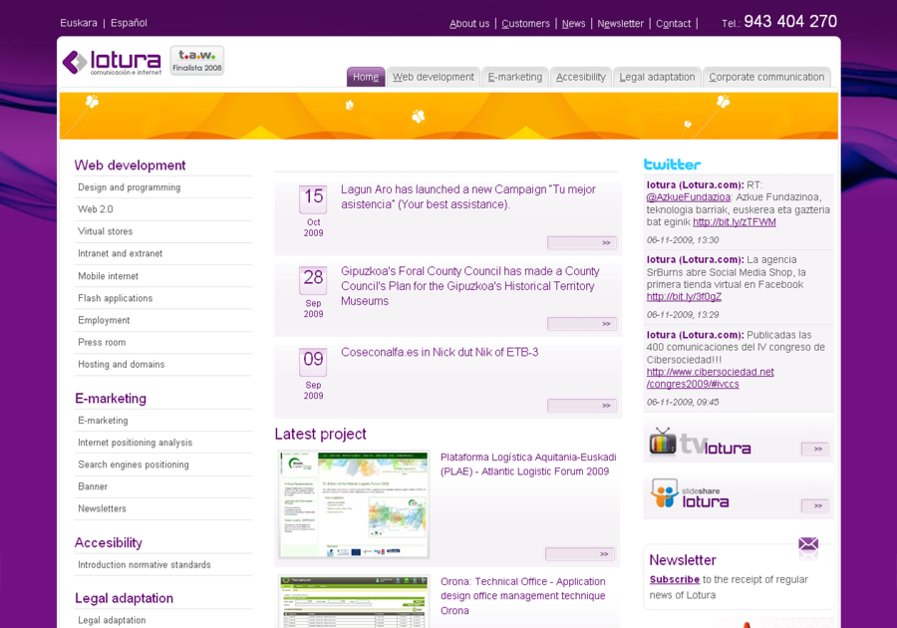Viewport: 897px width, 628px height.
Task: Open the About us menu link
Action: [469, 23]
